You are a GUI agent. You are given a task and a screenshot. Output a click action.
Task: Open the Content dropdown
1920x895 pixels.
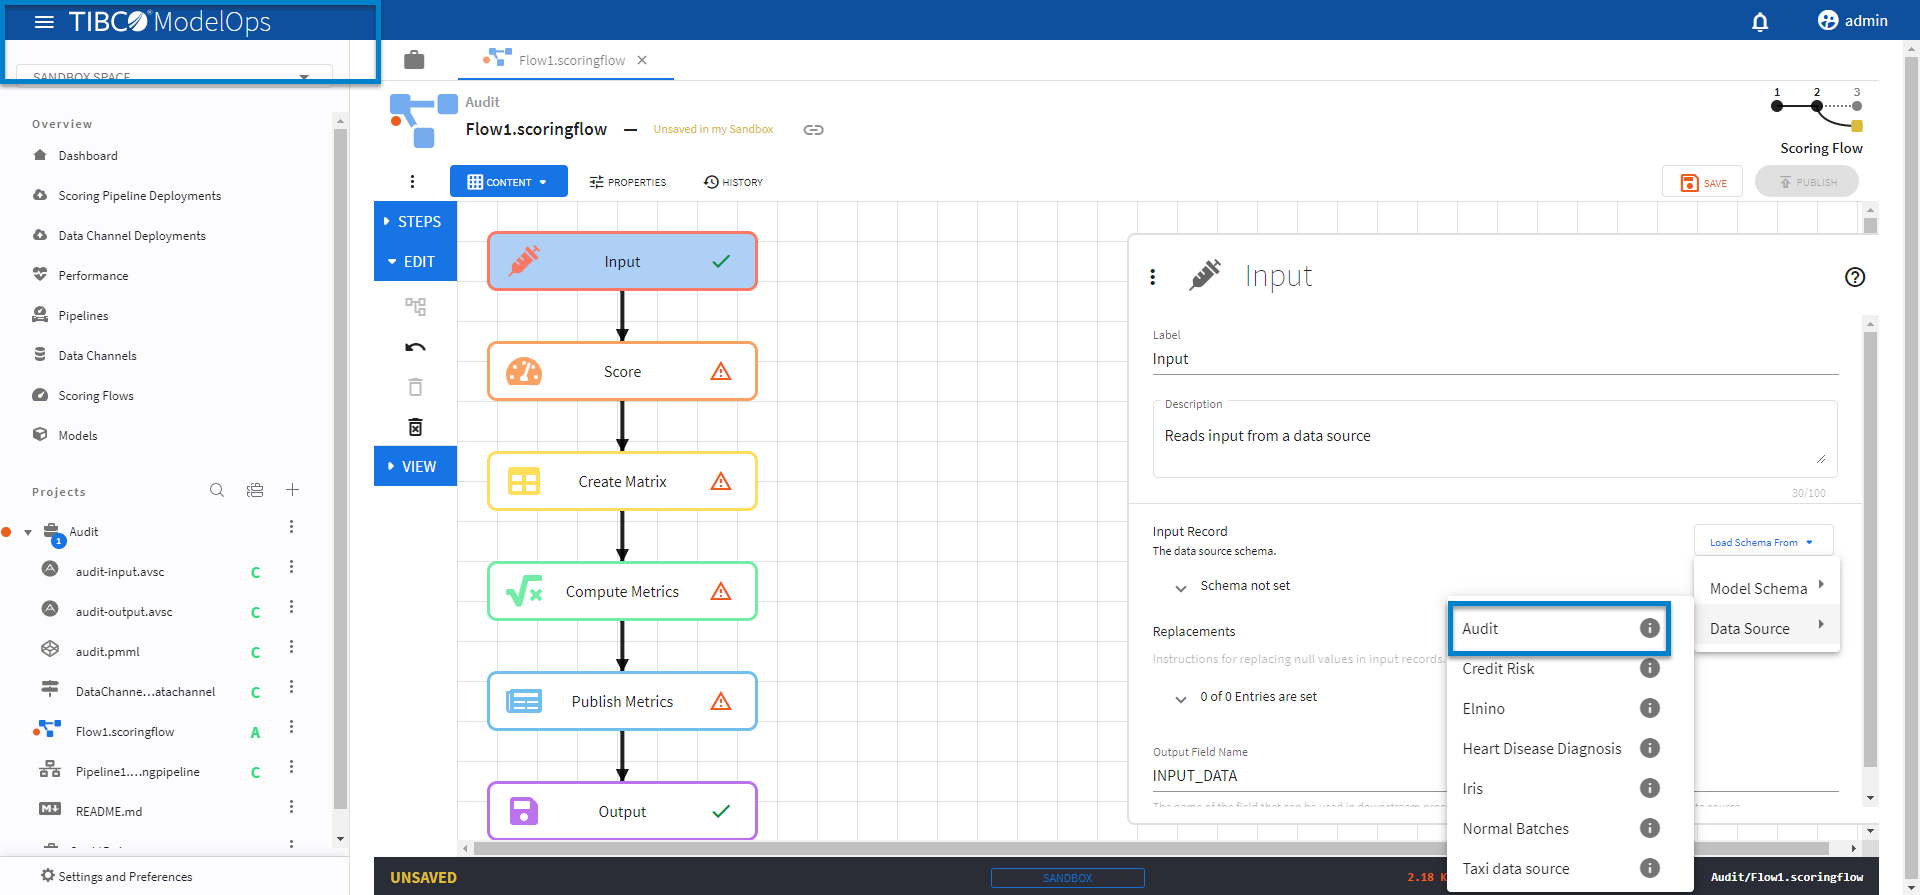509,182
